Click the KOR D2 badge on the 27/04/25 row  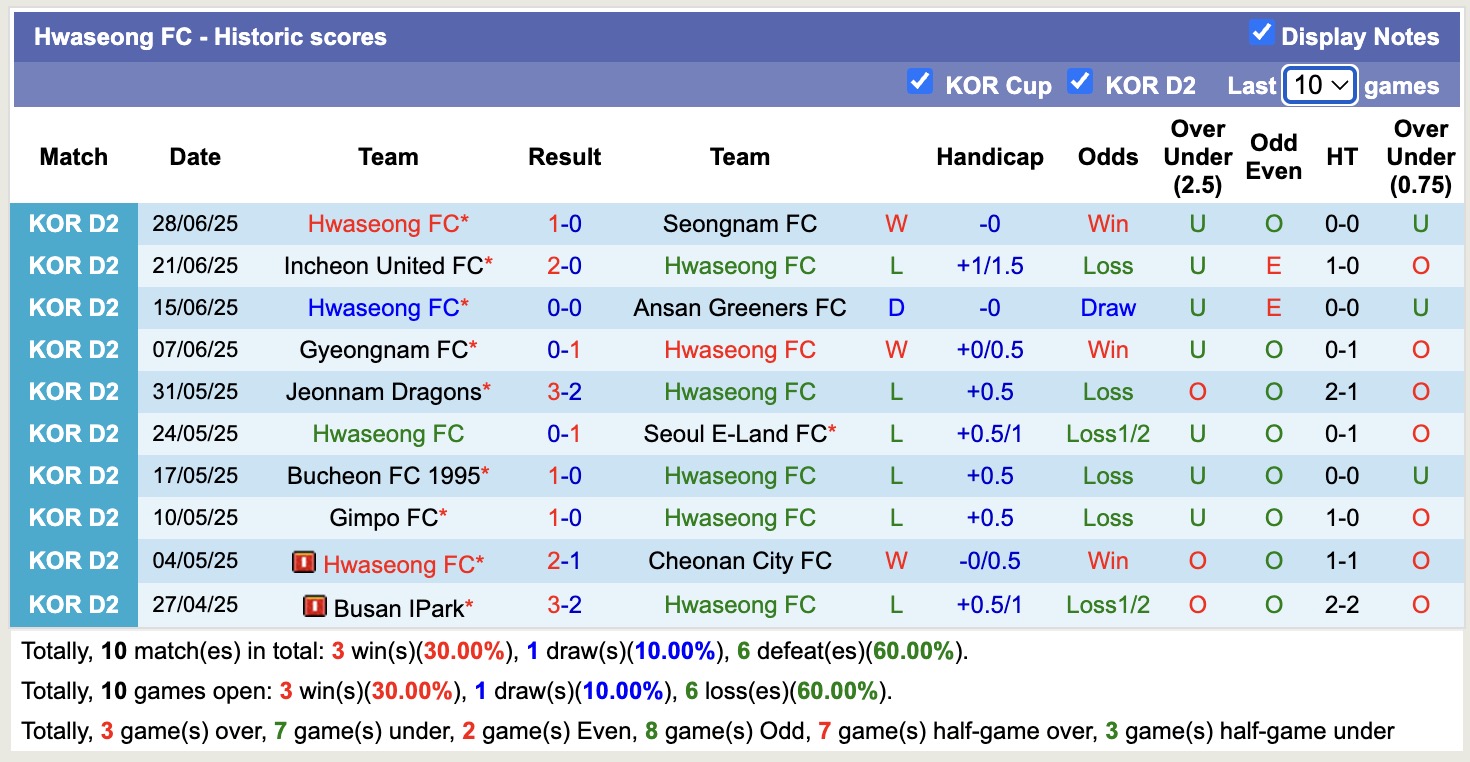(x=74, y=602)
